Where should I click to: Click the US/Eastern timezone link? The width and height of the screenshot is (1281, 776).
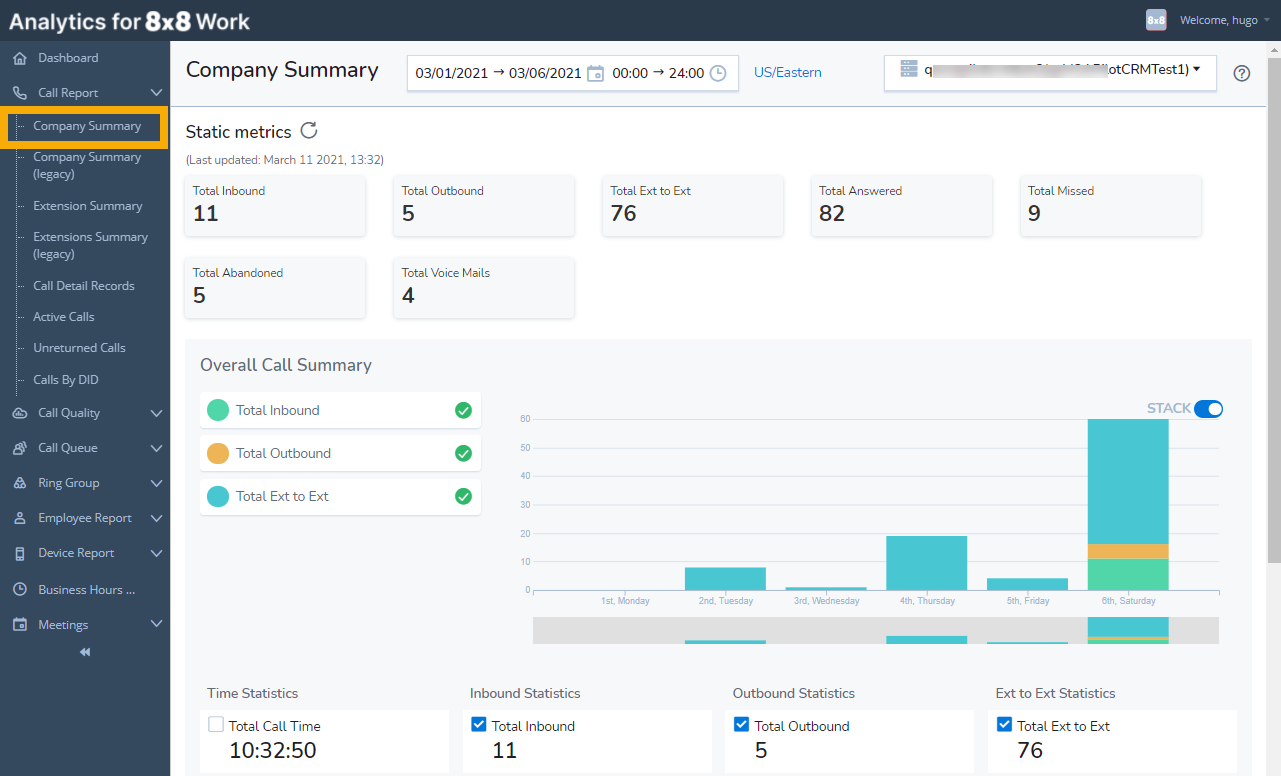coord(787,72)
